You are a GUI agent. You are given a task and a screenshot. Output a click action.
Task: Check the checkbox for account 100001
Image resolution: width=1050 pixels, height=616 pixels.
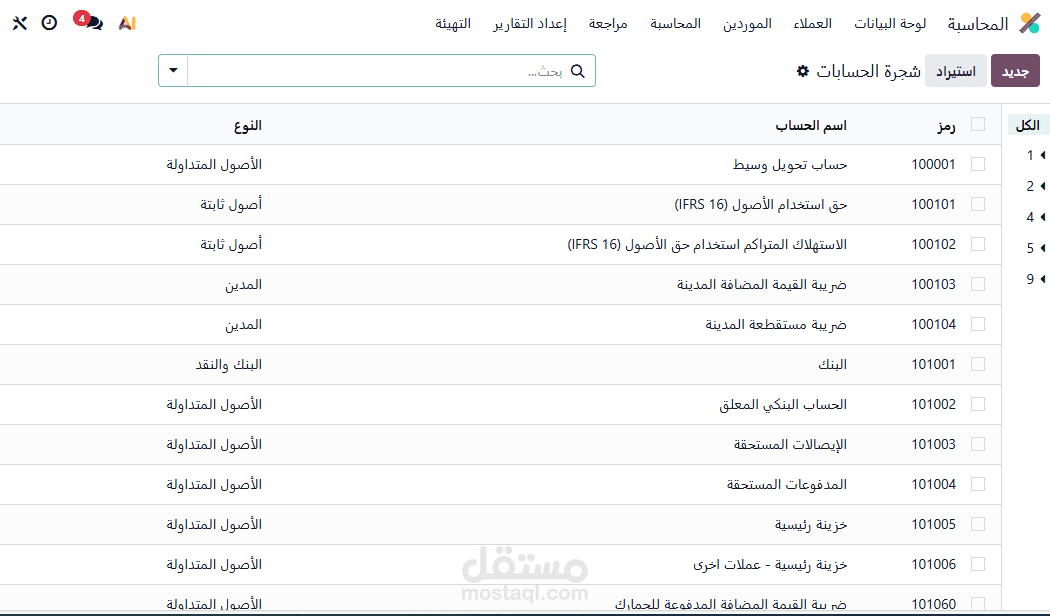point(978,164)
